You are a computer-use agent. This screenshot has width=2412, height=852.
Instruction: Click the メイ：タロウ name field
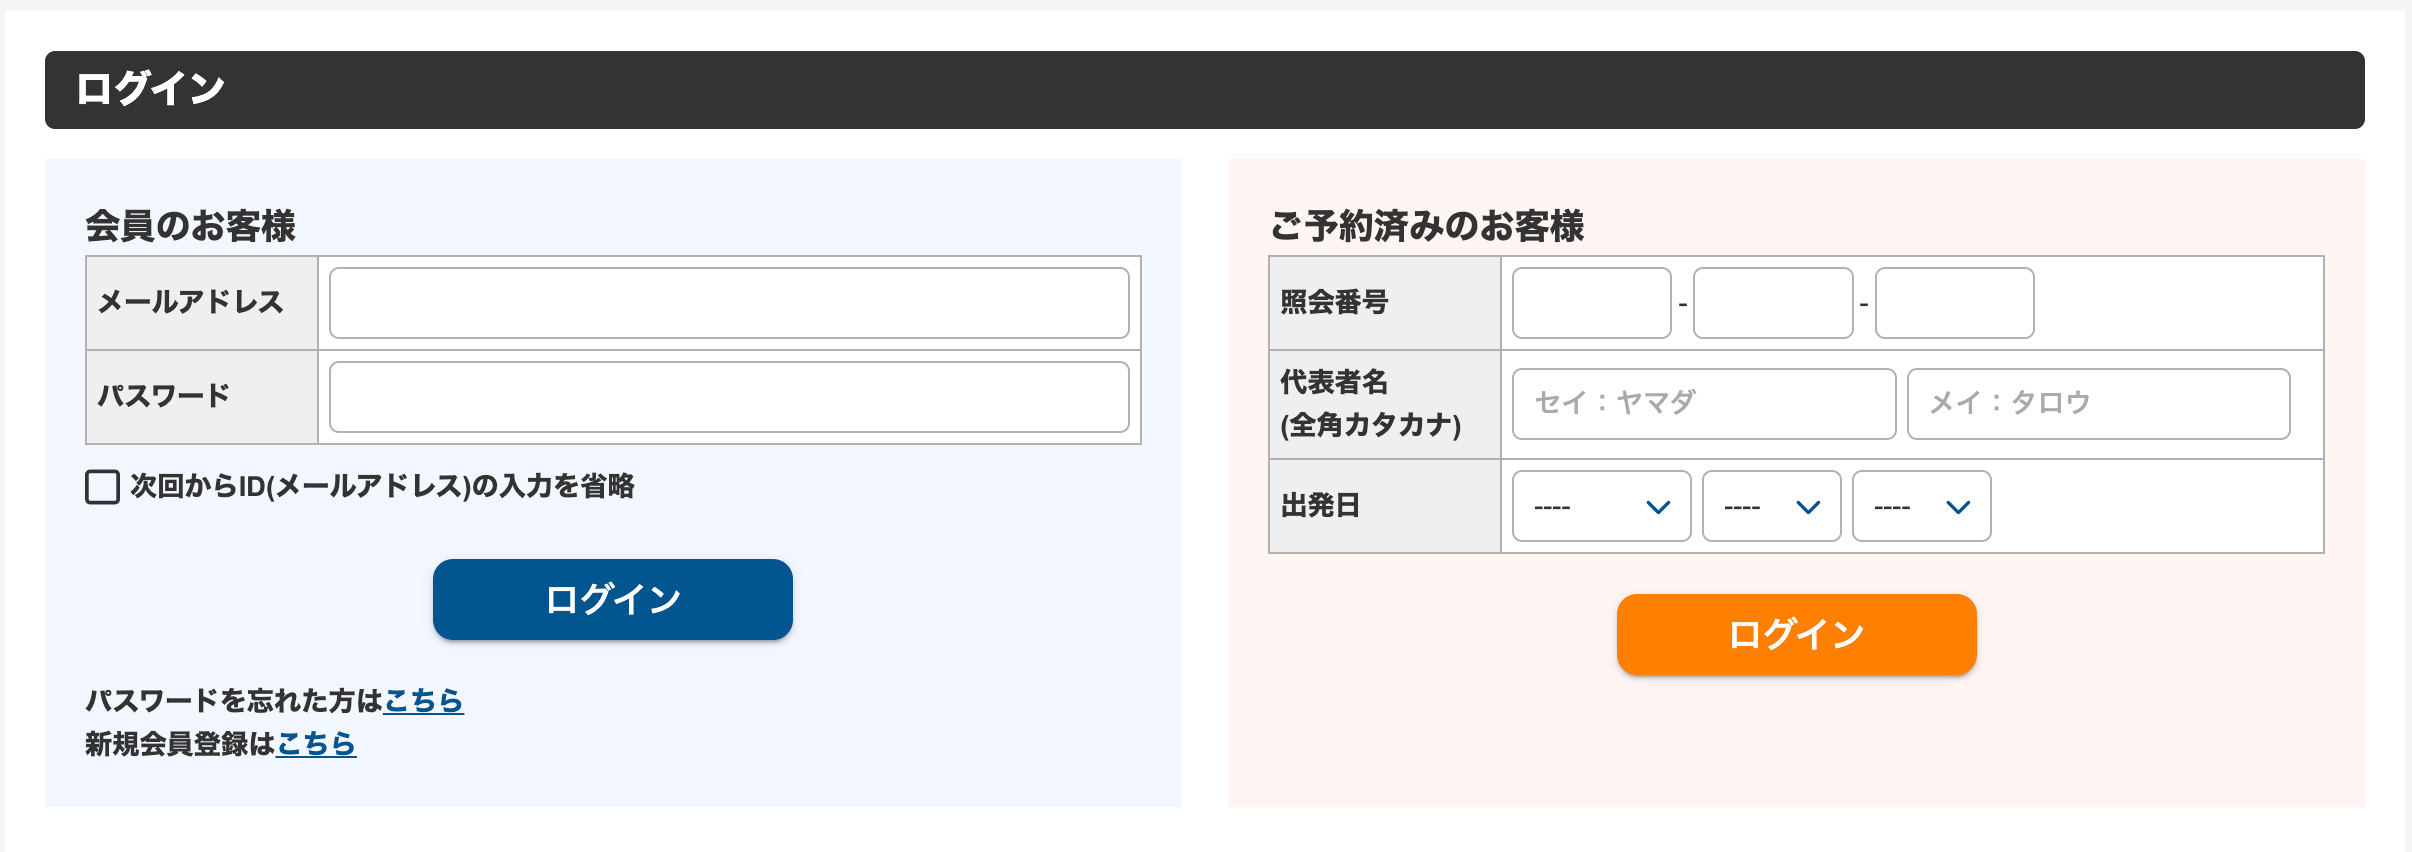pos(2098,403)
